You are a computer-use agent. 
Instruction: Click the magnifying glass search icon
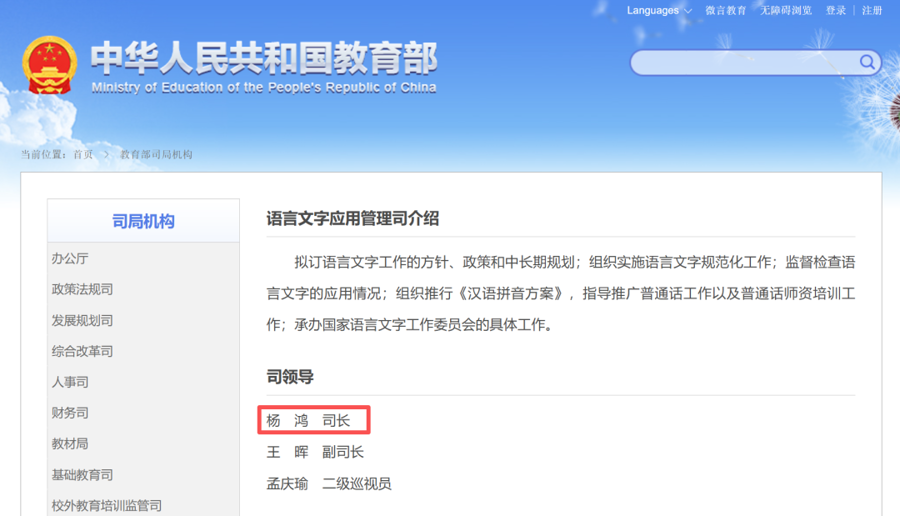(867, 63)
